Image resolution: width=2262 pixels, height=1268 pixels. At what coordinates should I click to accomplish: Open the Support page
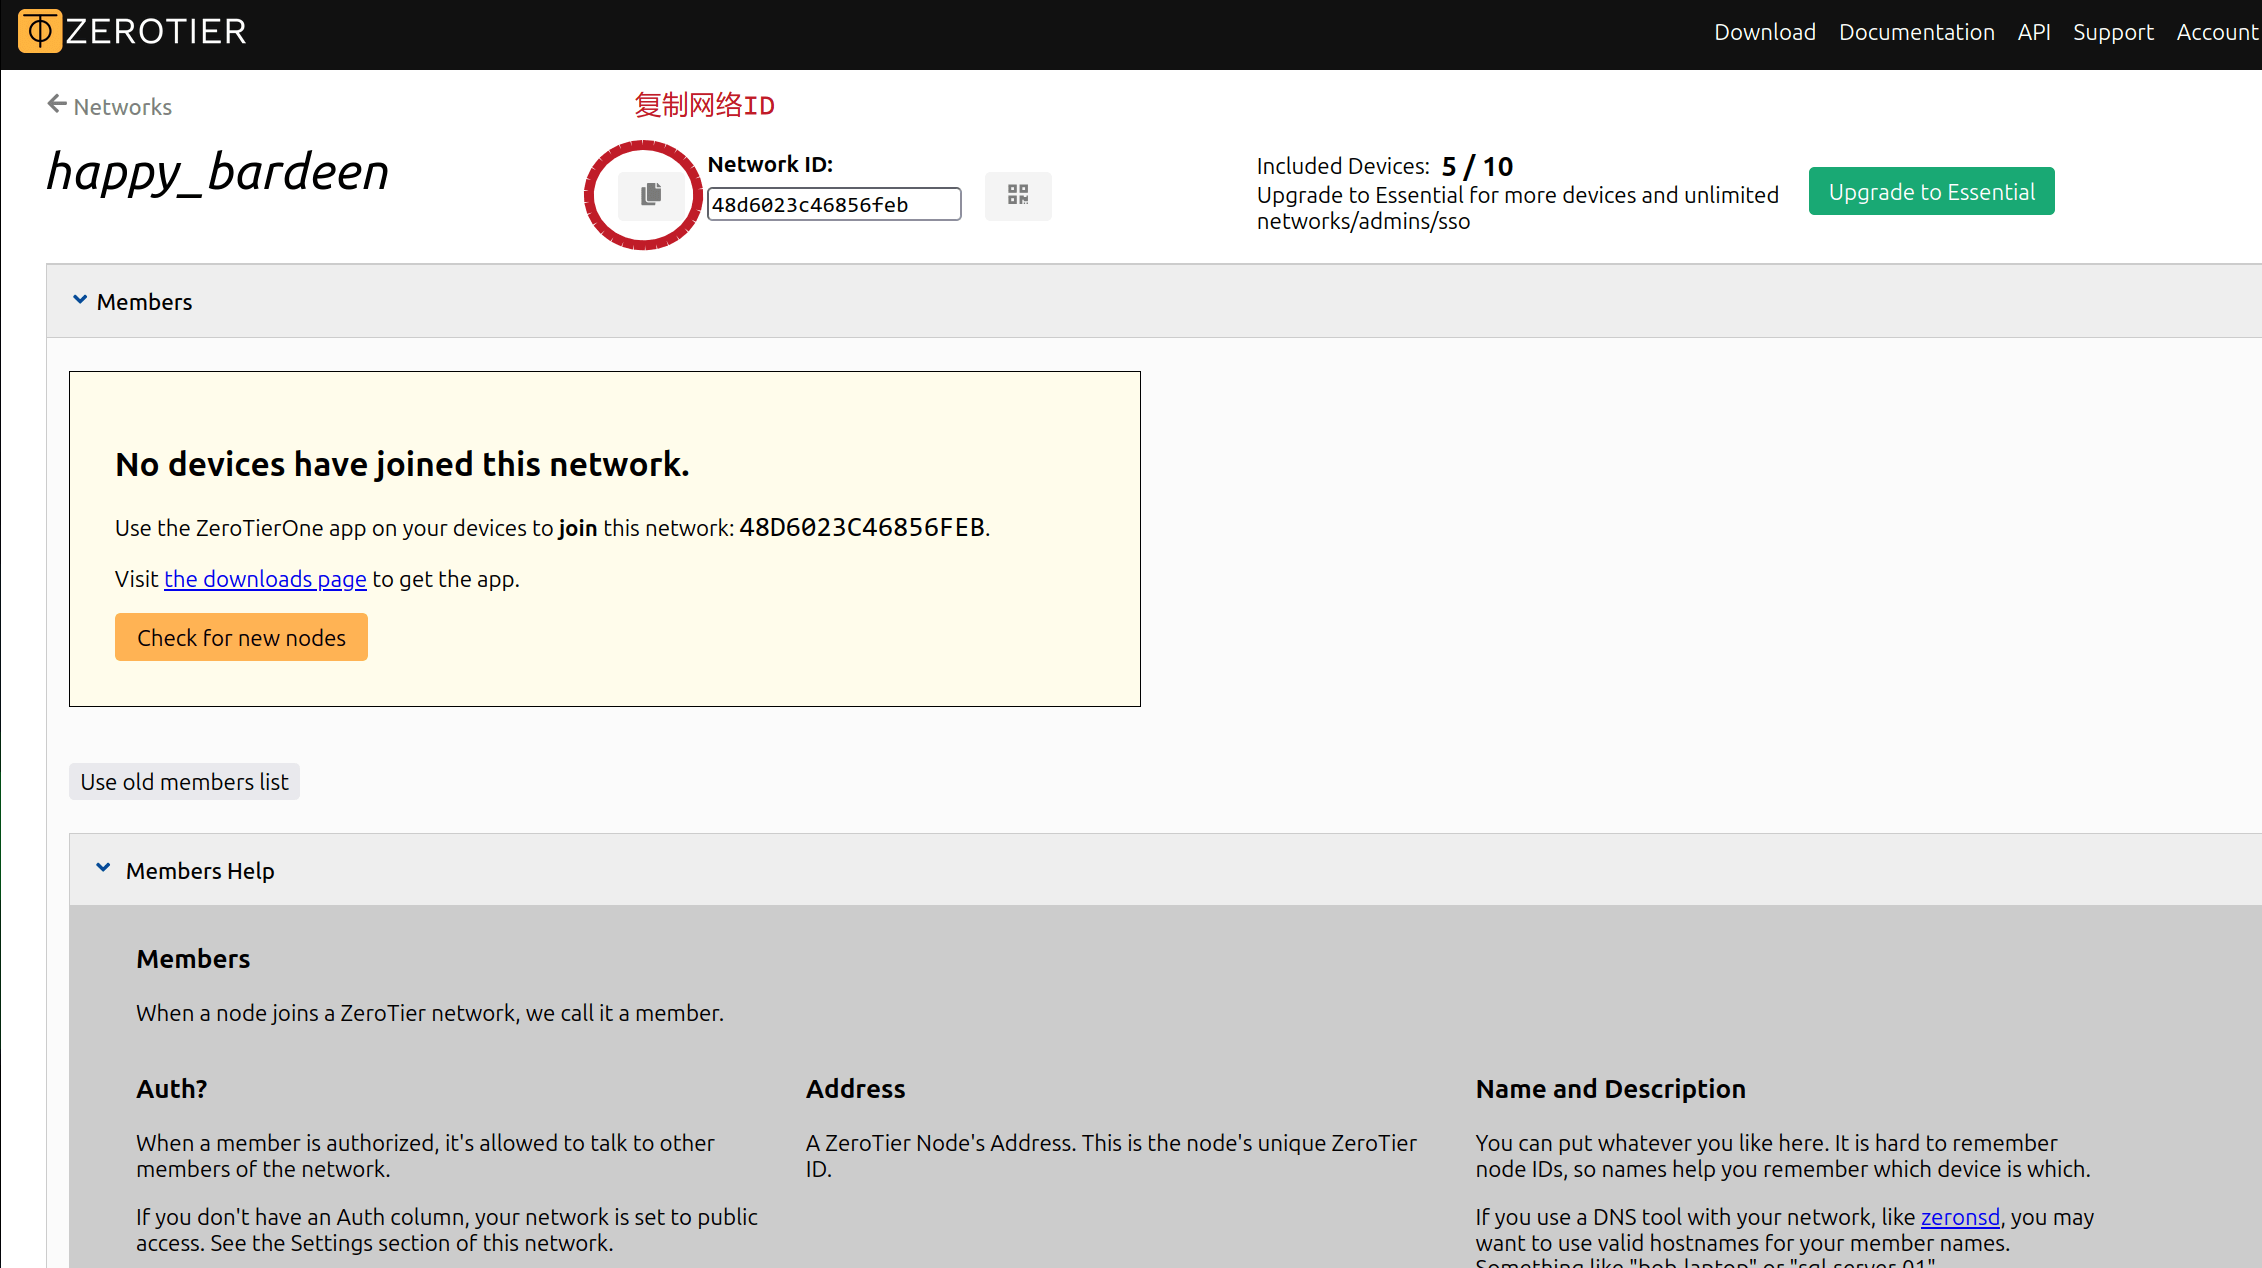click(2113, 31)
